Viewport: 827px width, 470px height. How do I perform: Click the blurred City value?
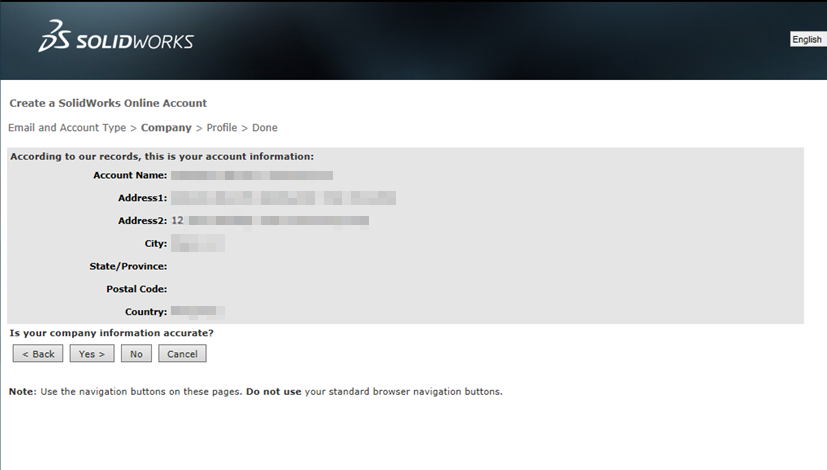(x=198, y=243)
